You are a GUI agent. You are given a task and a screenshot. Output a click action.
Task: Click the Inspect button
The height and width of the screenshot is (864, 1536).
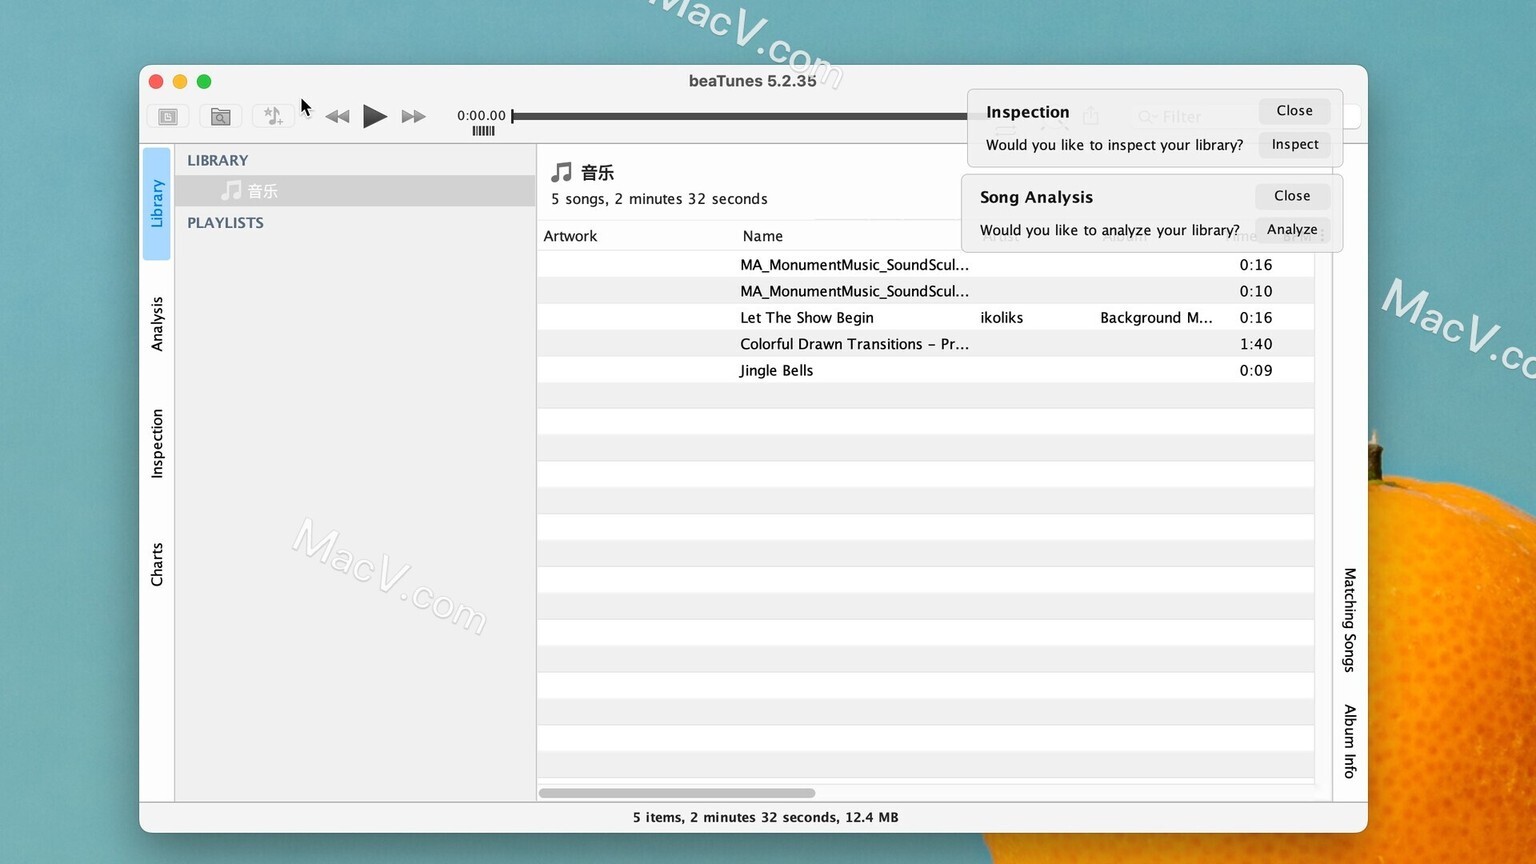pos(1294,144)
